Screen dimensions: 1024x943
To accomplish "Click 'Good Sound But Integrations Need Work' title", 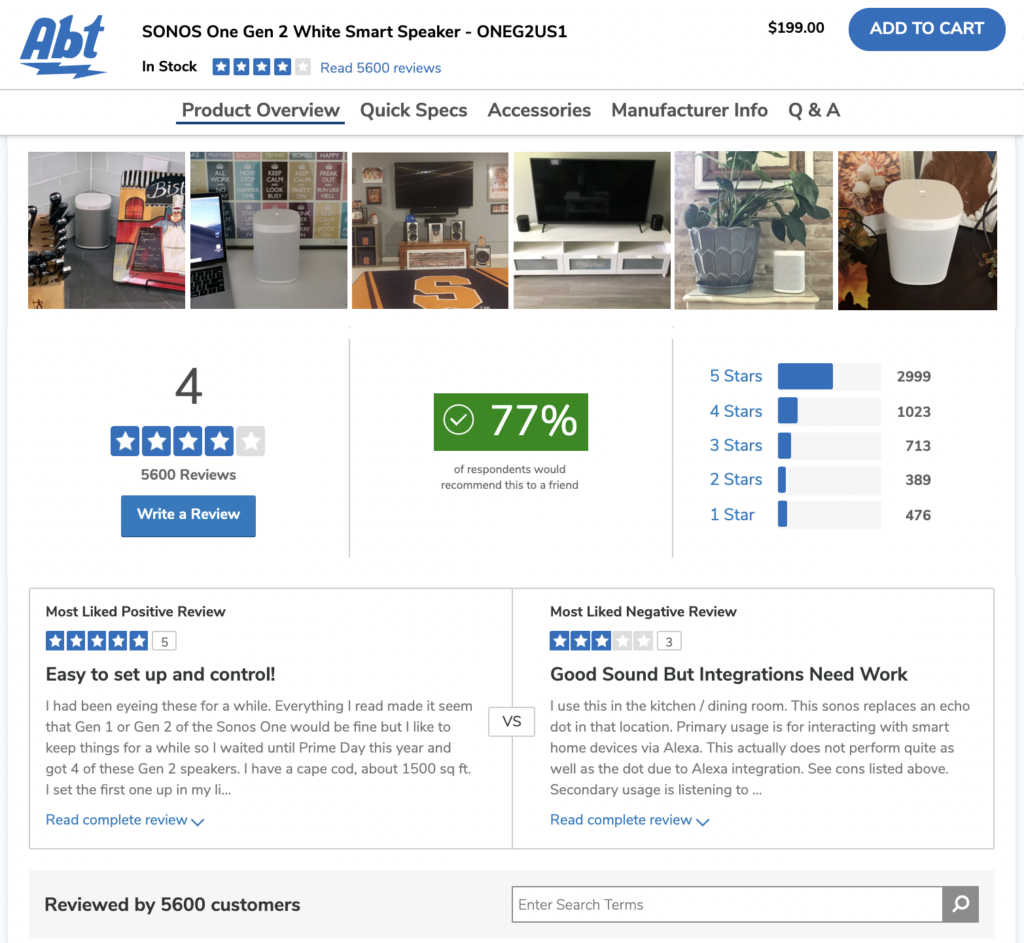I will click(729, 674).
